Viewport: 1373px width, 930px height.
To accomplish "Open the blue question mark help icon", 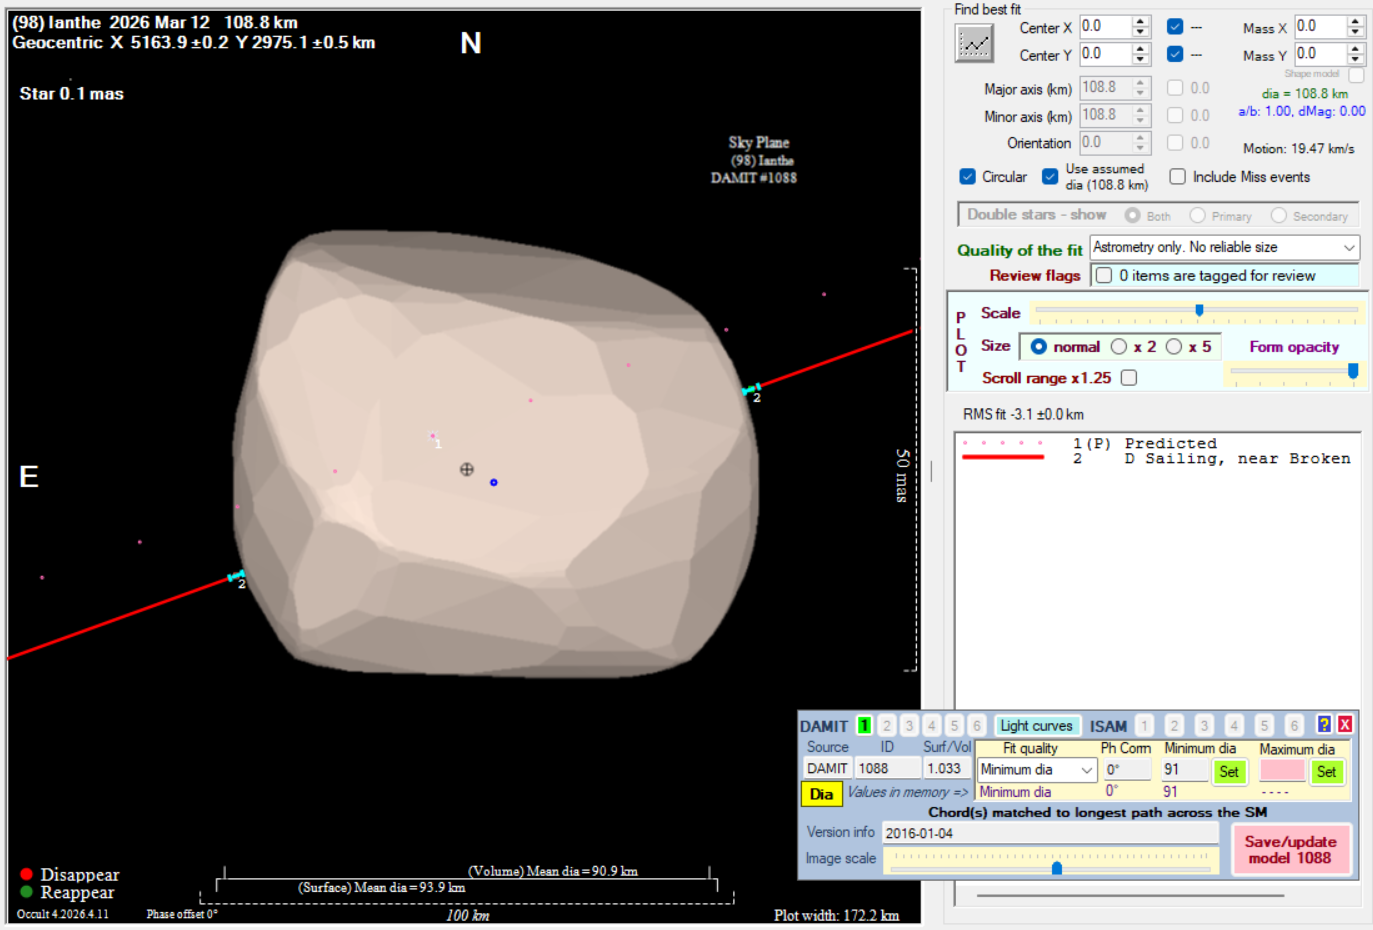I will point(1324,725).
